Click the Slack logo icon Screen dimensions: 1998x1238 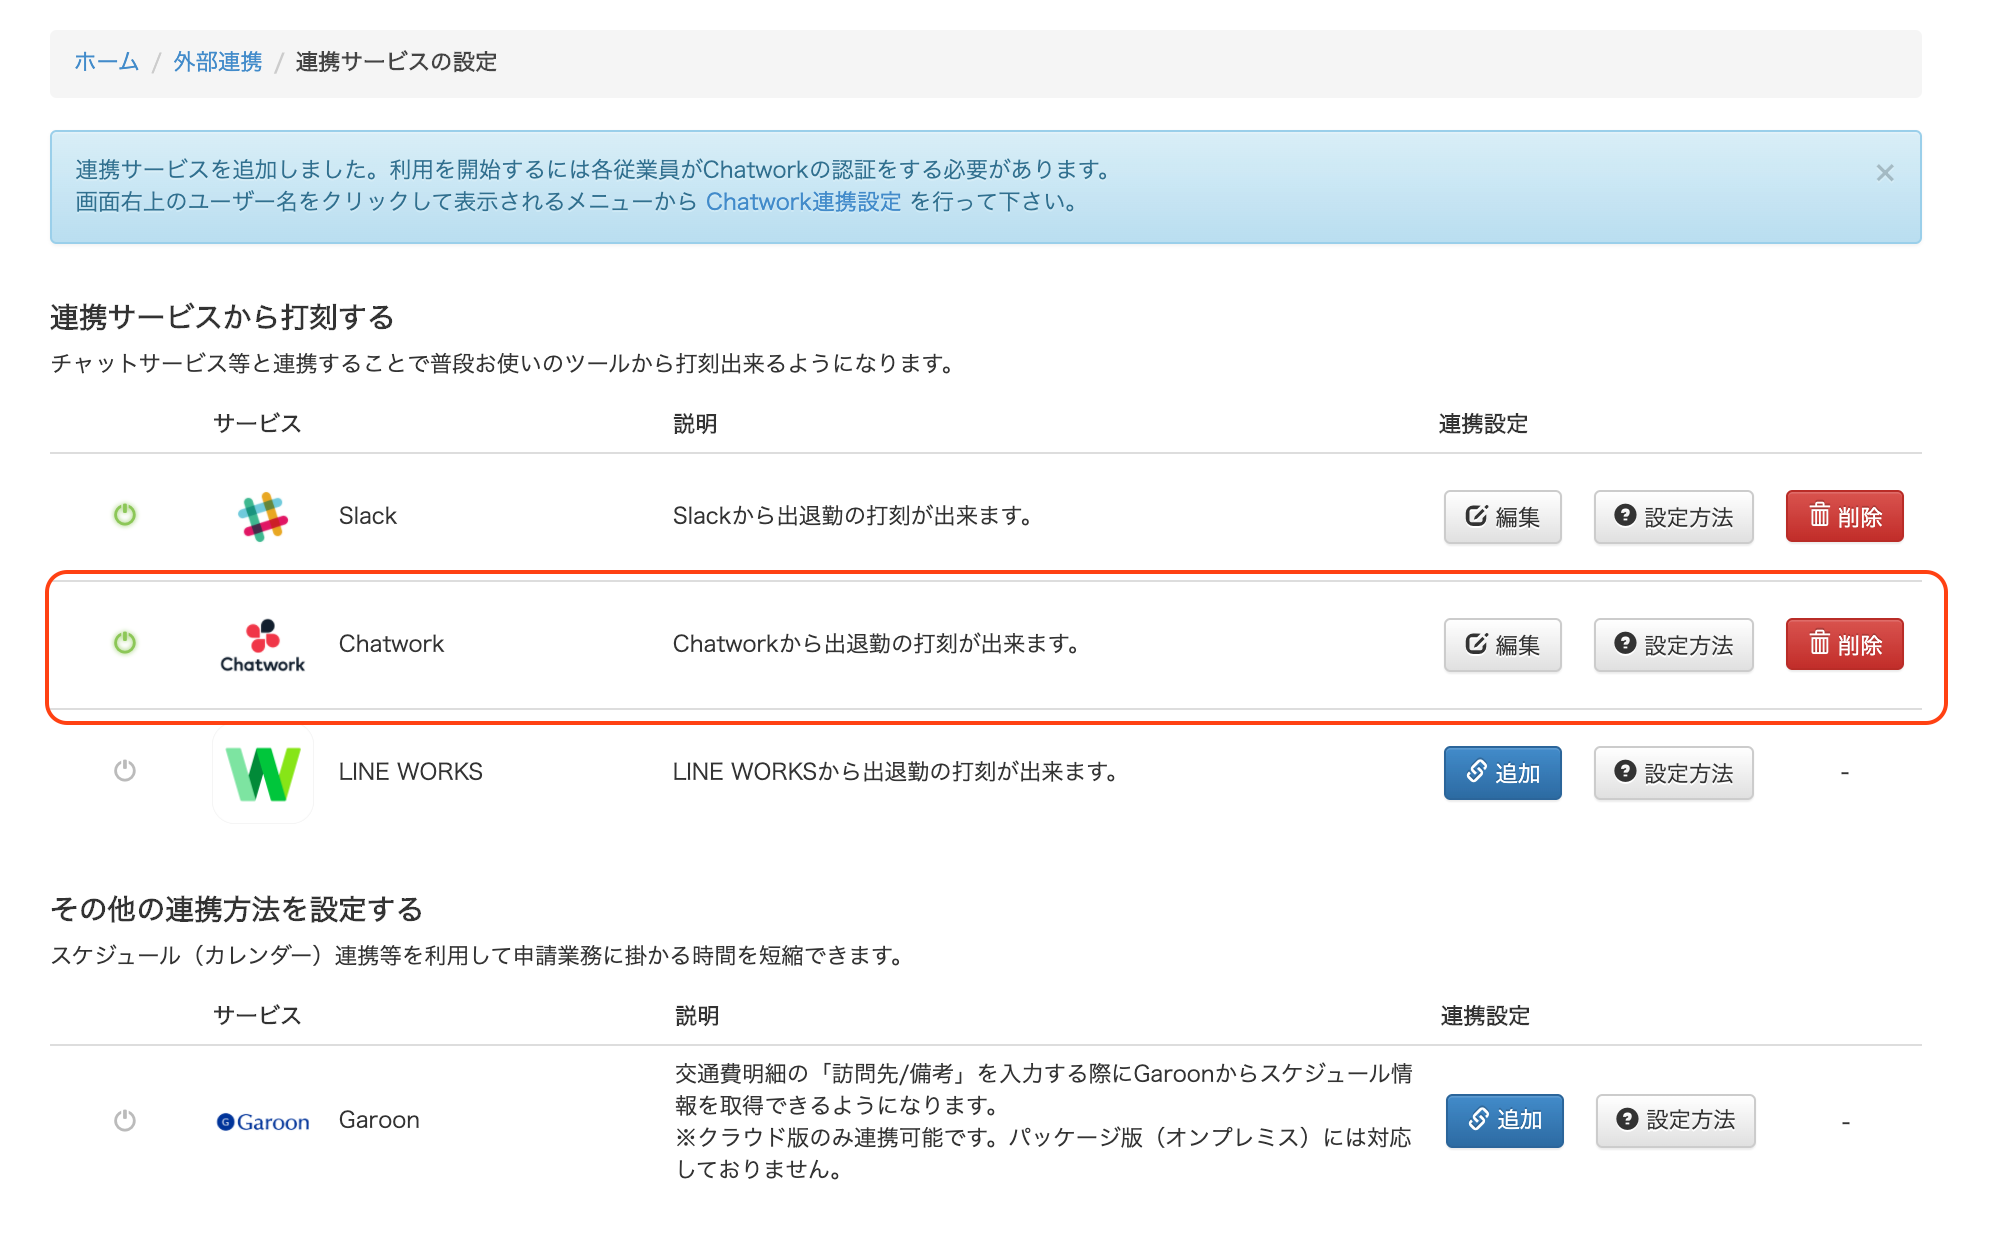click(263, 516)
